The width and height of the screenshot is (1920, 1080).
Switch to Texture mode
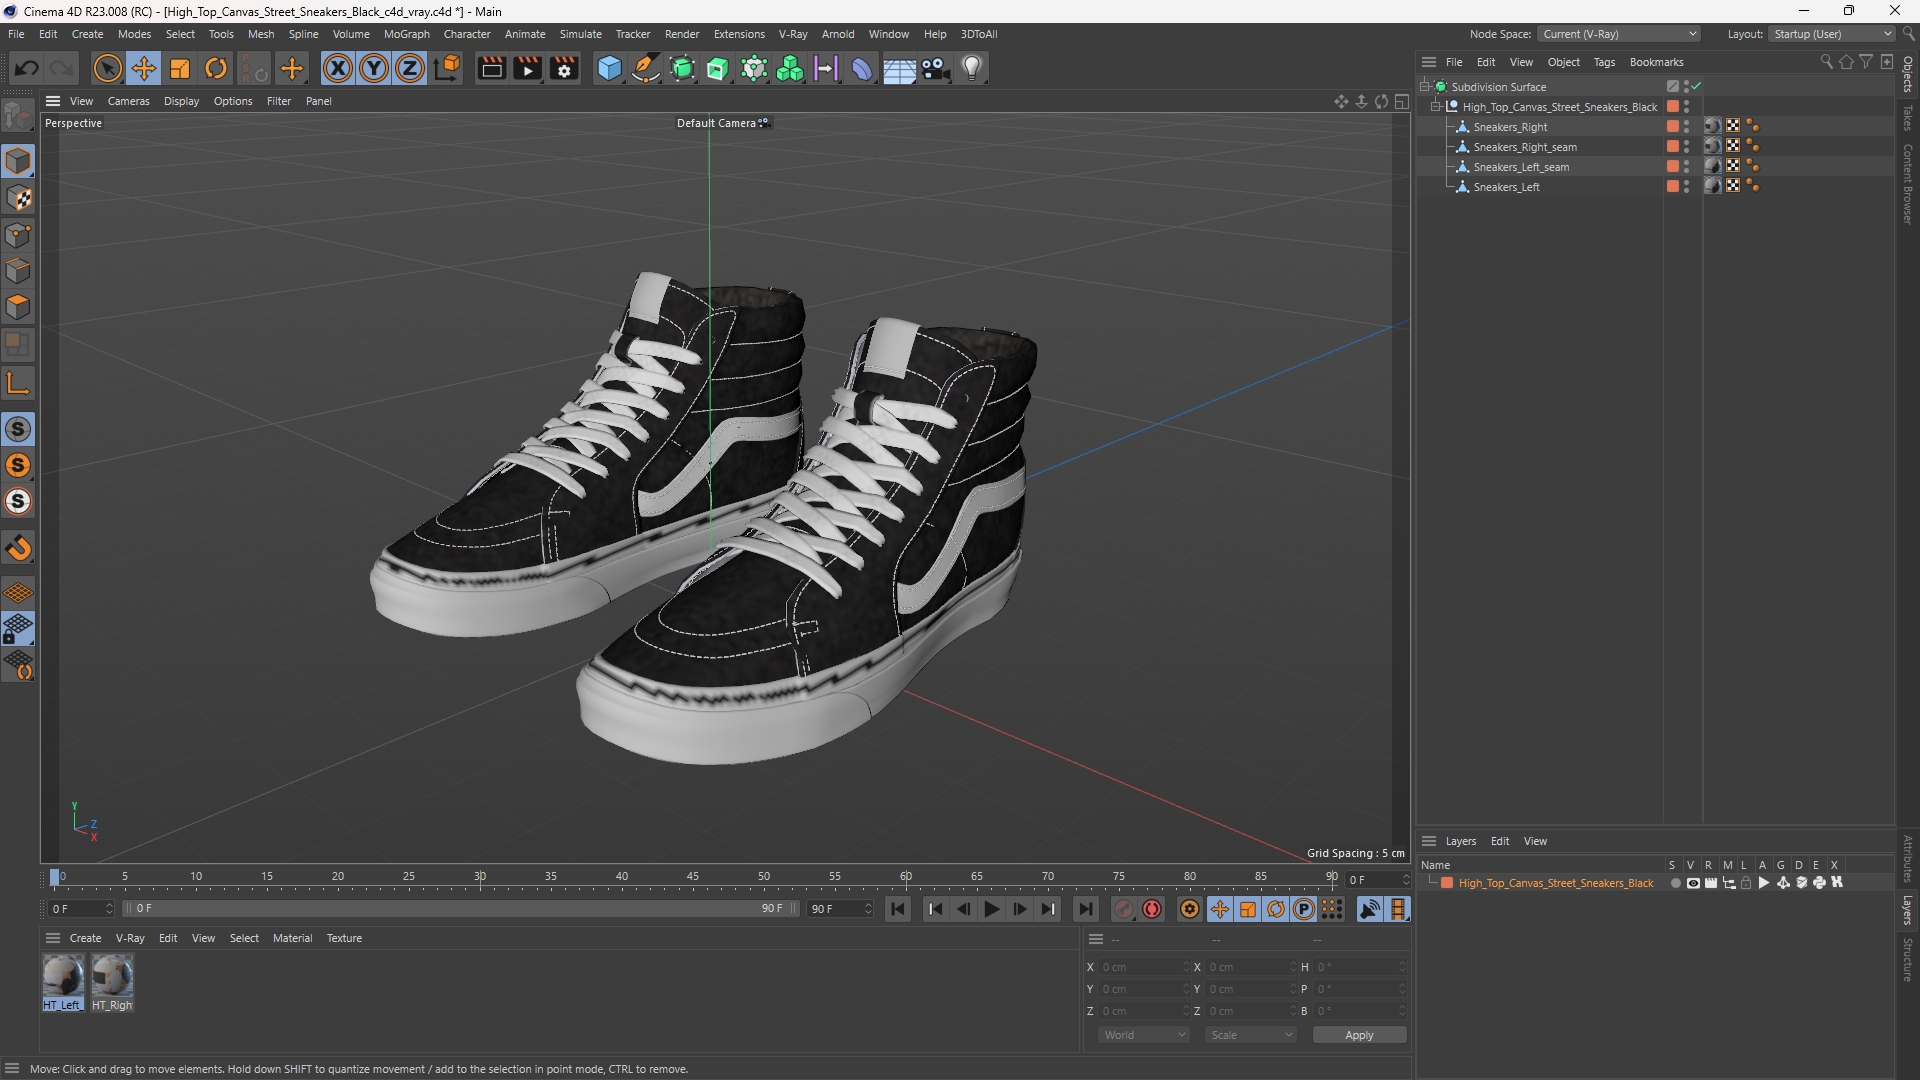(x=18, y=198)
